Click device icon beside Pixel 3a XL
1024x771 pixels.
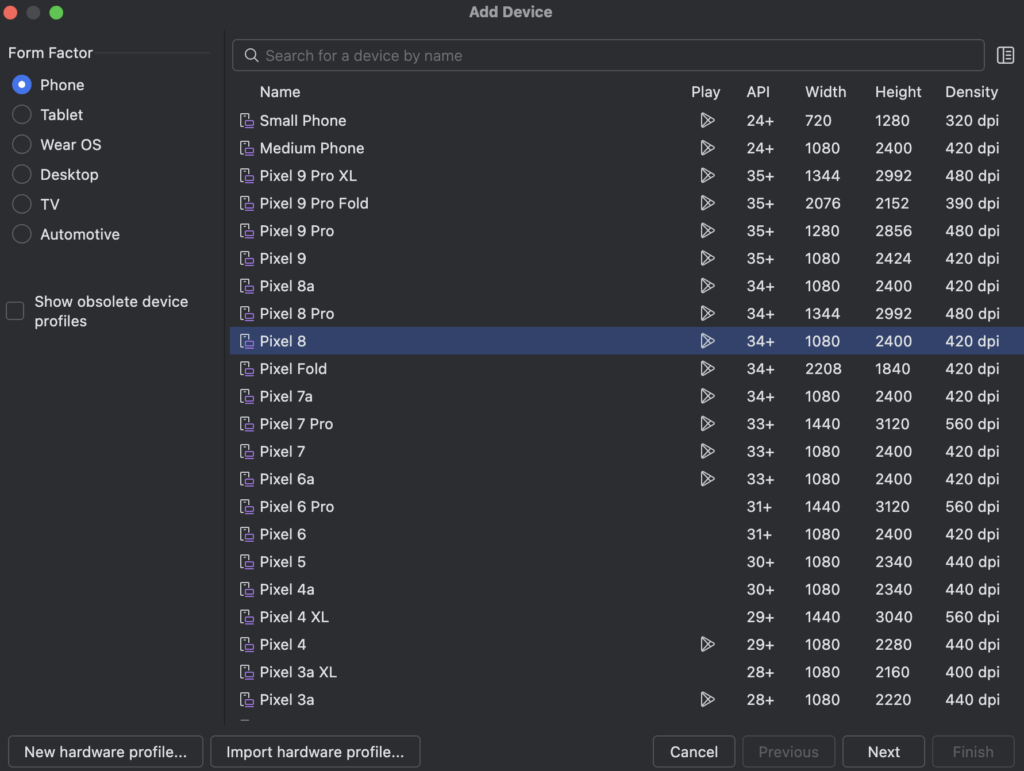[x=247, y=672]
